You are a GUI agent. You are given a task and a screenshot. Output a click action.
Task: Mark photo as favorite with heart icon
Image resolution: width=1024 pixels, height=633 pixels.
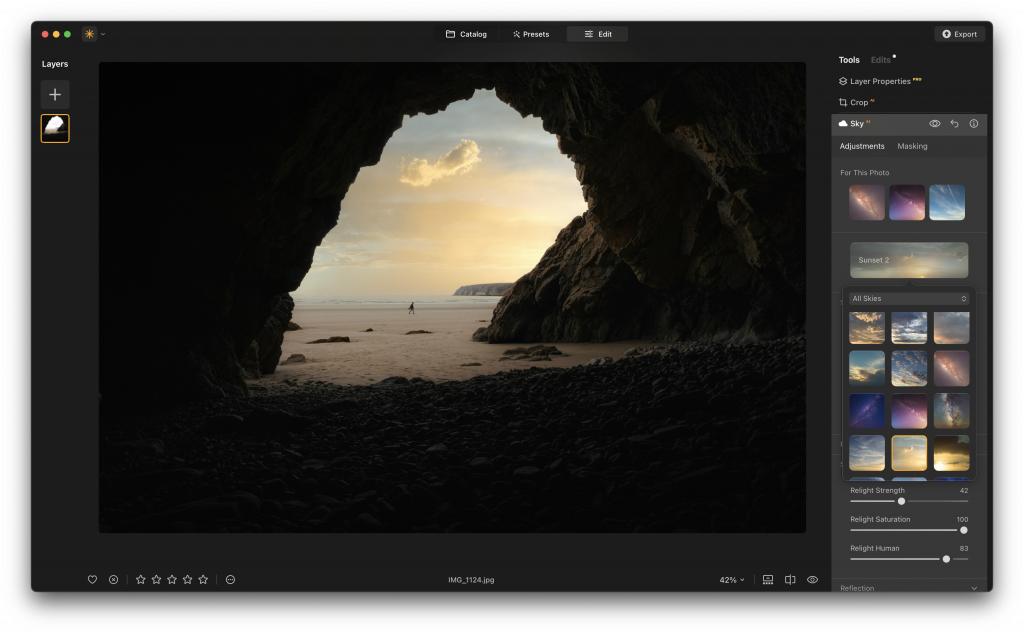point(92,579)
